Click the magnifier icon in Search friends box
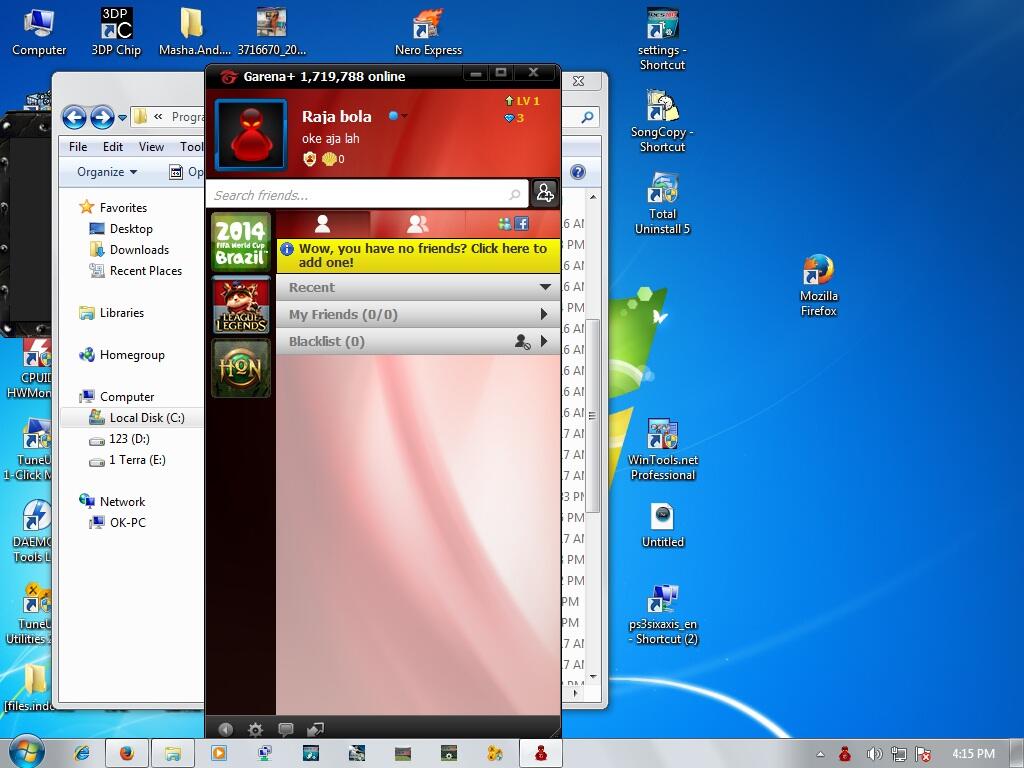Image resolution: width=1024 pixels, height=768 pixels. (x=515, y=195)
